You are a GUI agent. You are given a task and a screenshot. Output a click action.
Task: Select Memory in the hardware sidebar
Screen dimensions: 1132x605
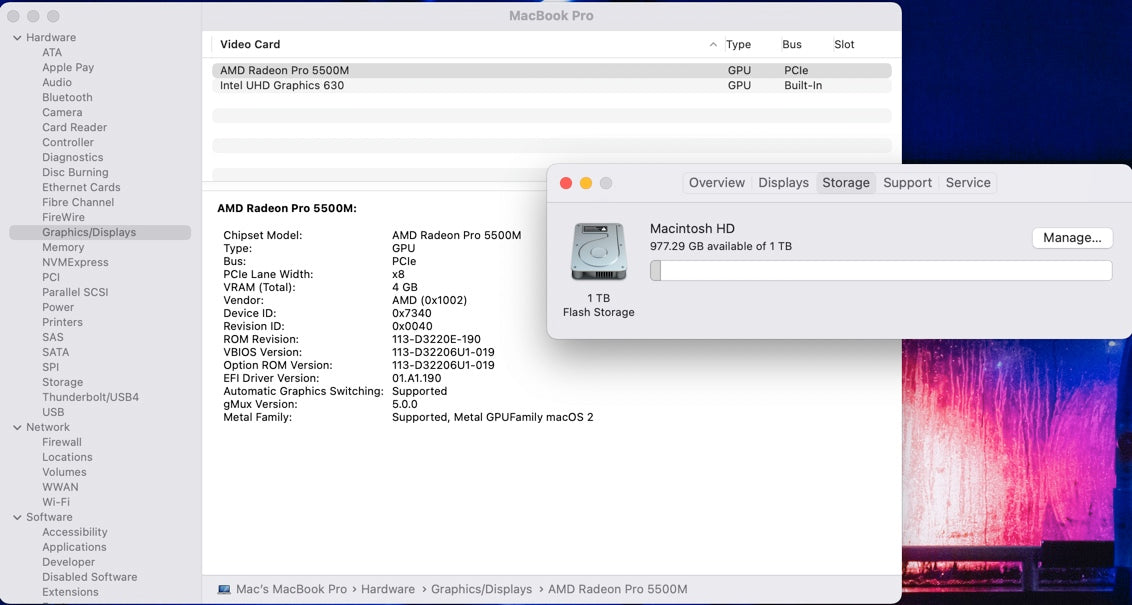tap(62, 247)
